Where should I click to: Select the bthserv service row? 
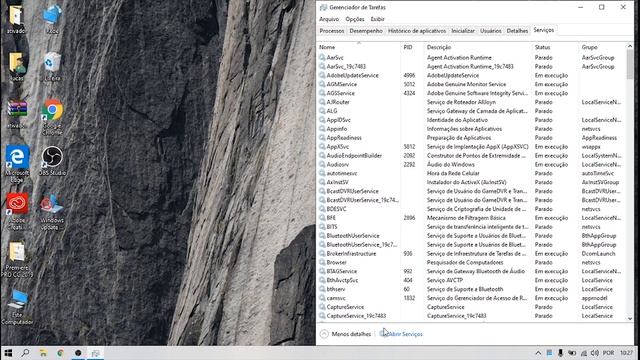[471, 289]
